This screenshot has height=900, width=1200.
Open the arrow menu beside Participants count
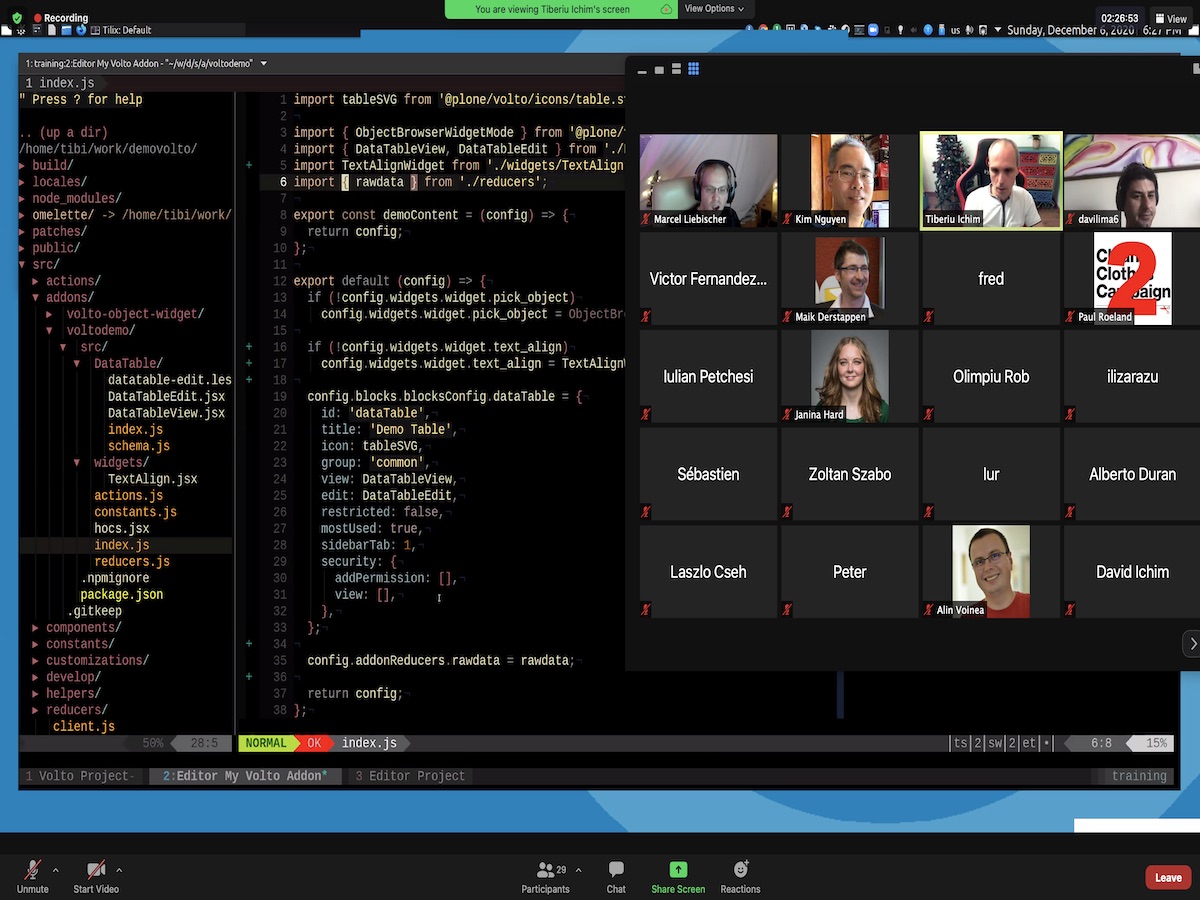(578, 870)
